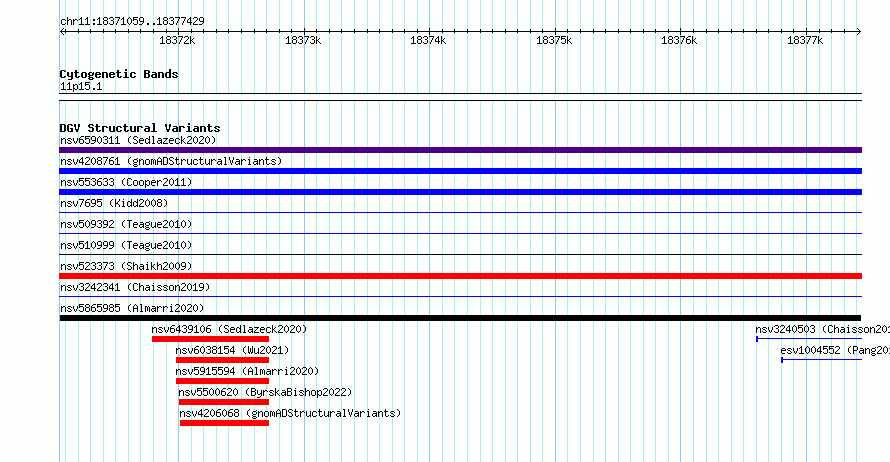Screen dimensions: 890x462
Task: Select the thin blue nsv3240503 variant line
Action: 809,339
